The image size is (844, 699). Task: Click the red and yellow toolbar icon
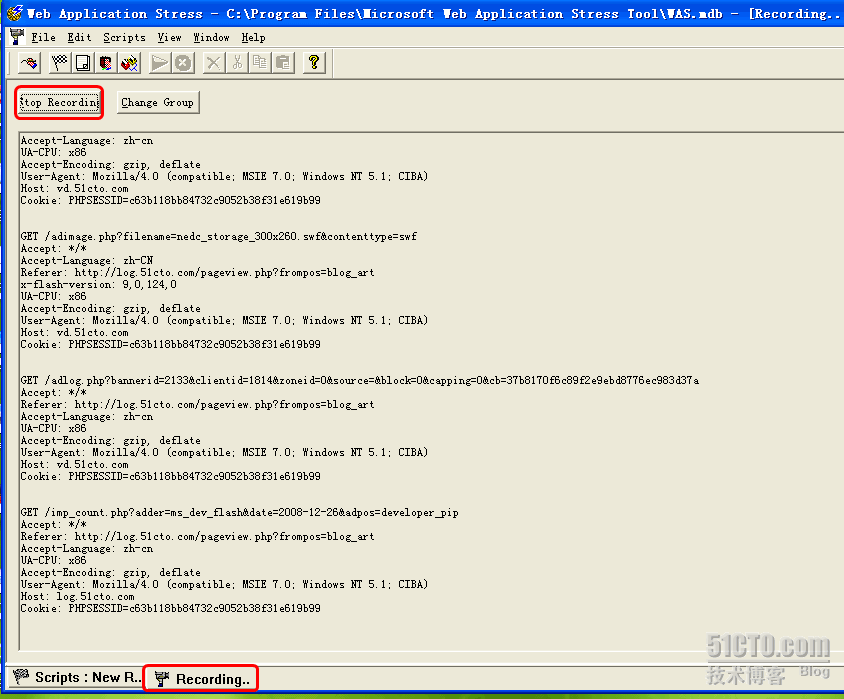pos(129,63)
